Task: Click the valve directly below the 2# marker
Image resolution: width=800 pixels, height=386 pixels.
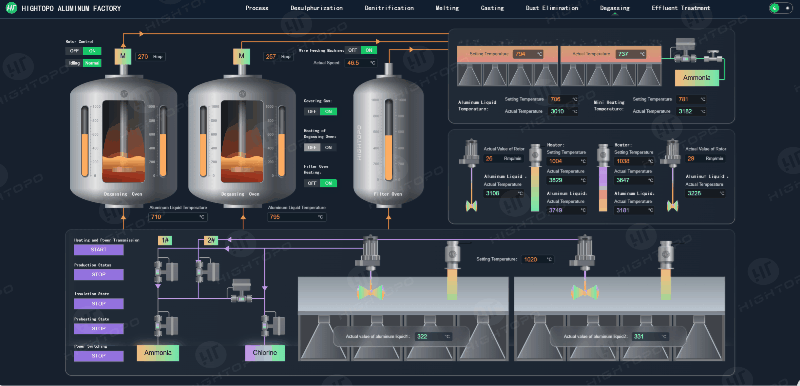Action: click(207, 271)
